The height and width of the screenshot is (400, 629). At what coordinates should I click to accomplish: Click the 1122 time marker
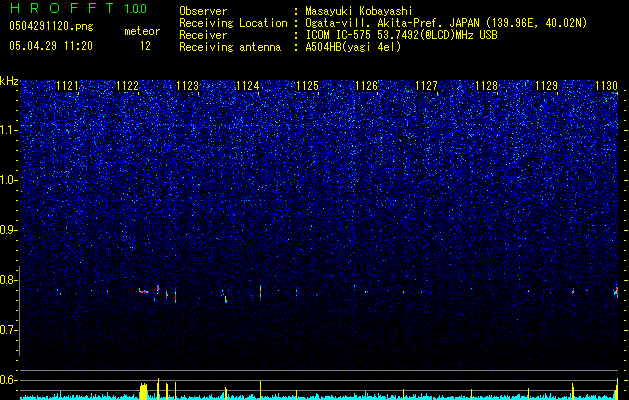(127, 86)
